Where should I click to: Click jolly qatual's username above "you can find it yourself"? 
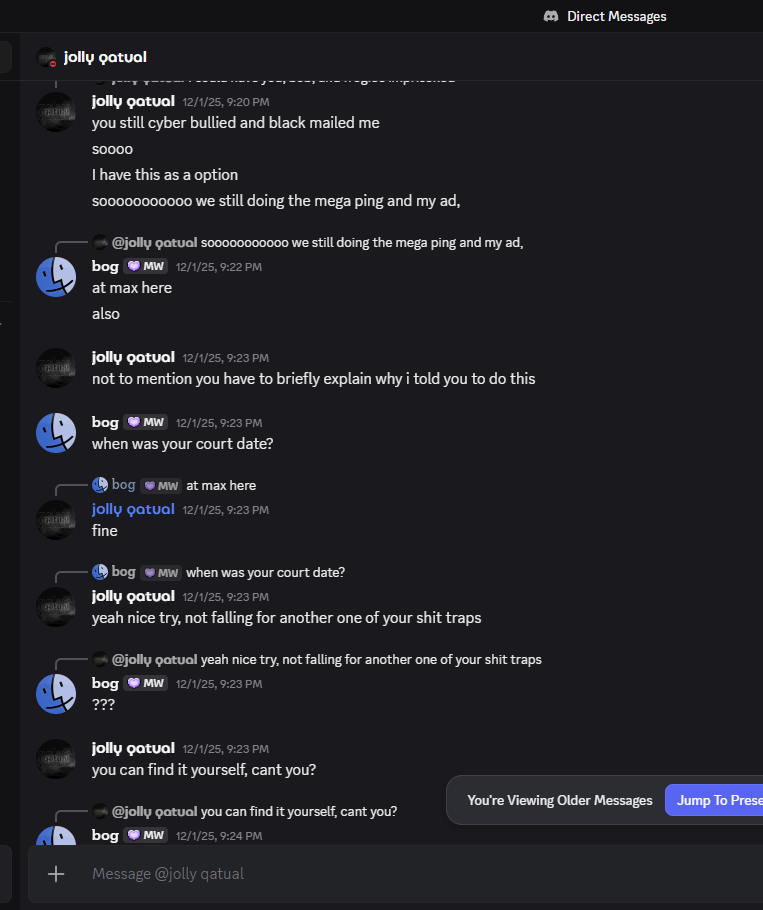[x=133, y=748]
